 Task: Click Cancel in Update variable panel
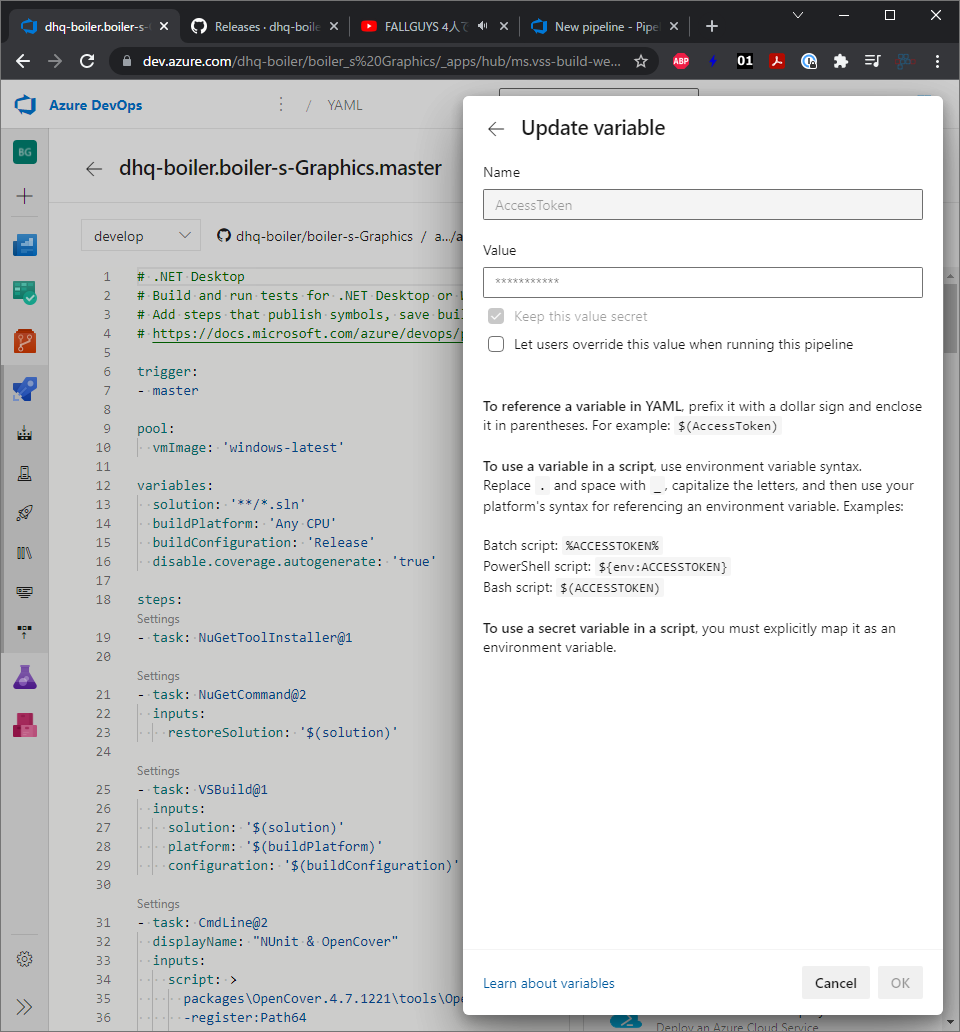click(x=836, y=983)
